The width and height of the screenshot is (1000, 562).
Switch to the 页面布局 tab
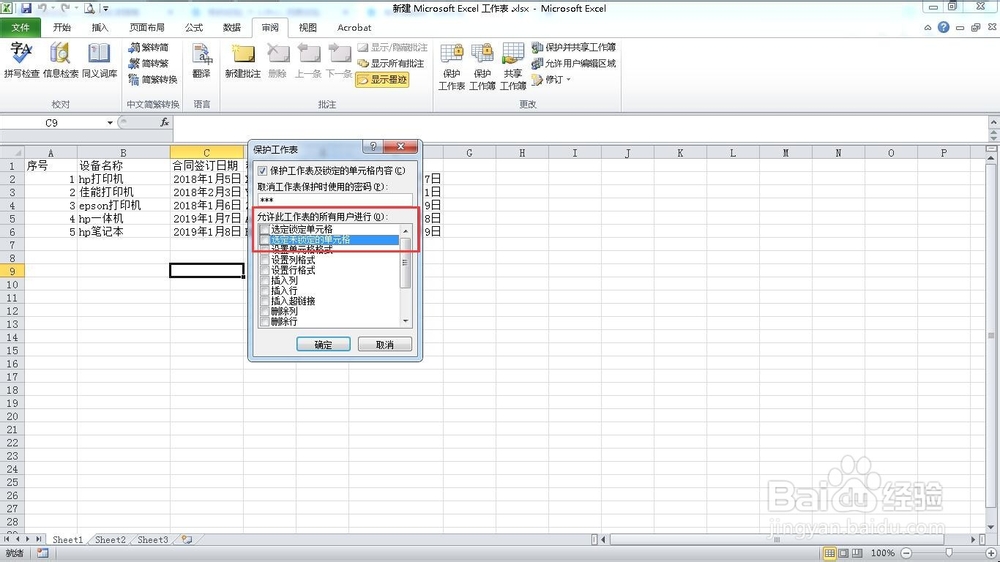pos(147,27)
